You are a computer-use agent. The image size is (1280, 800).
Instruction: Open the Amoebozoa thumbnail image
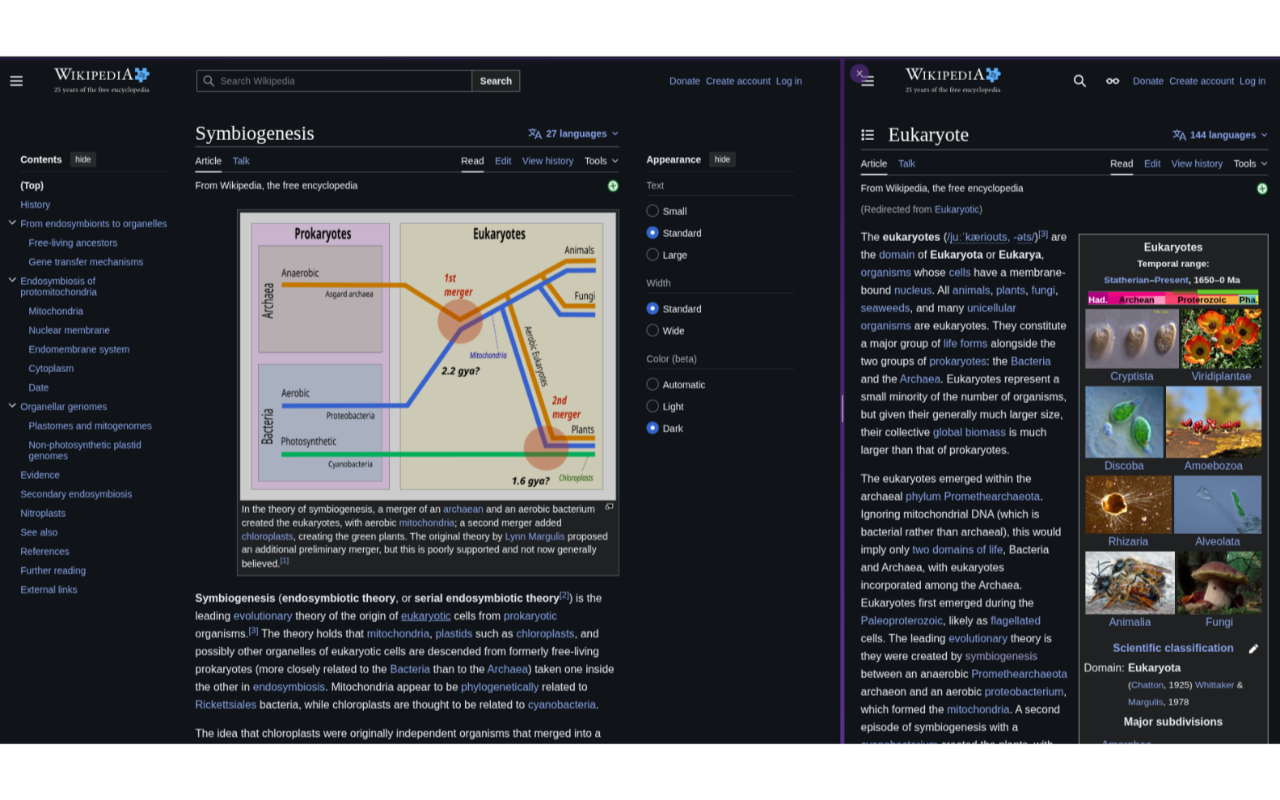1213,422
